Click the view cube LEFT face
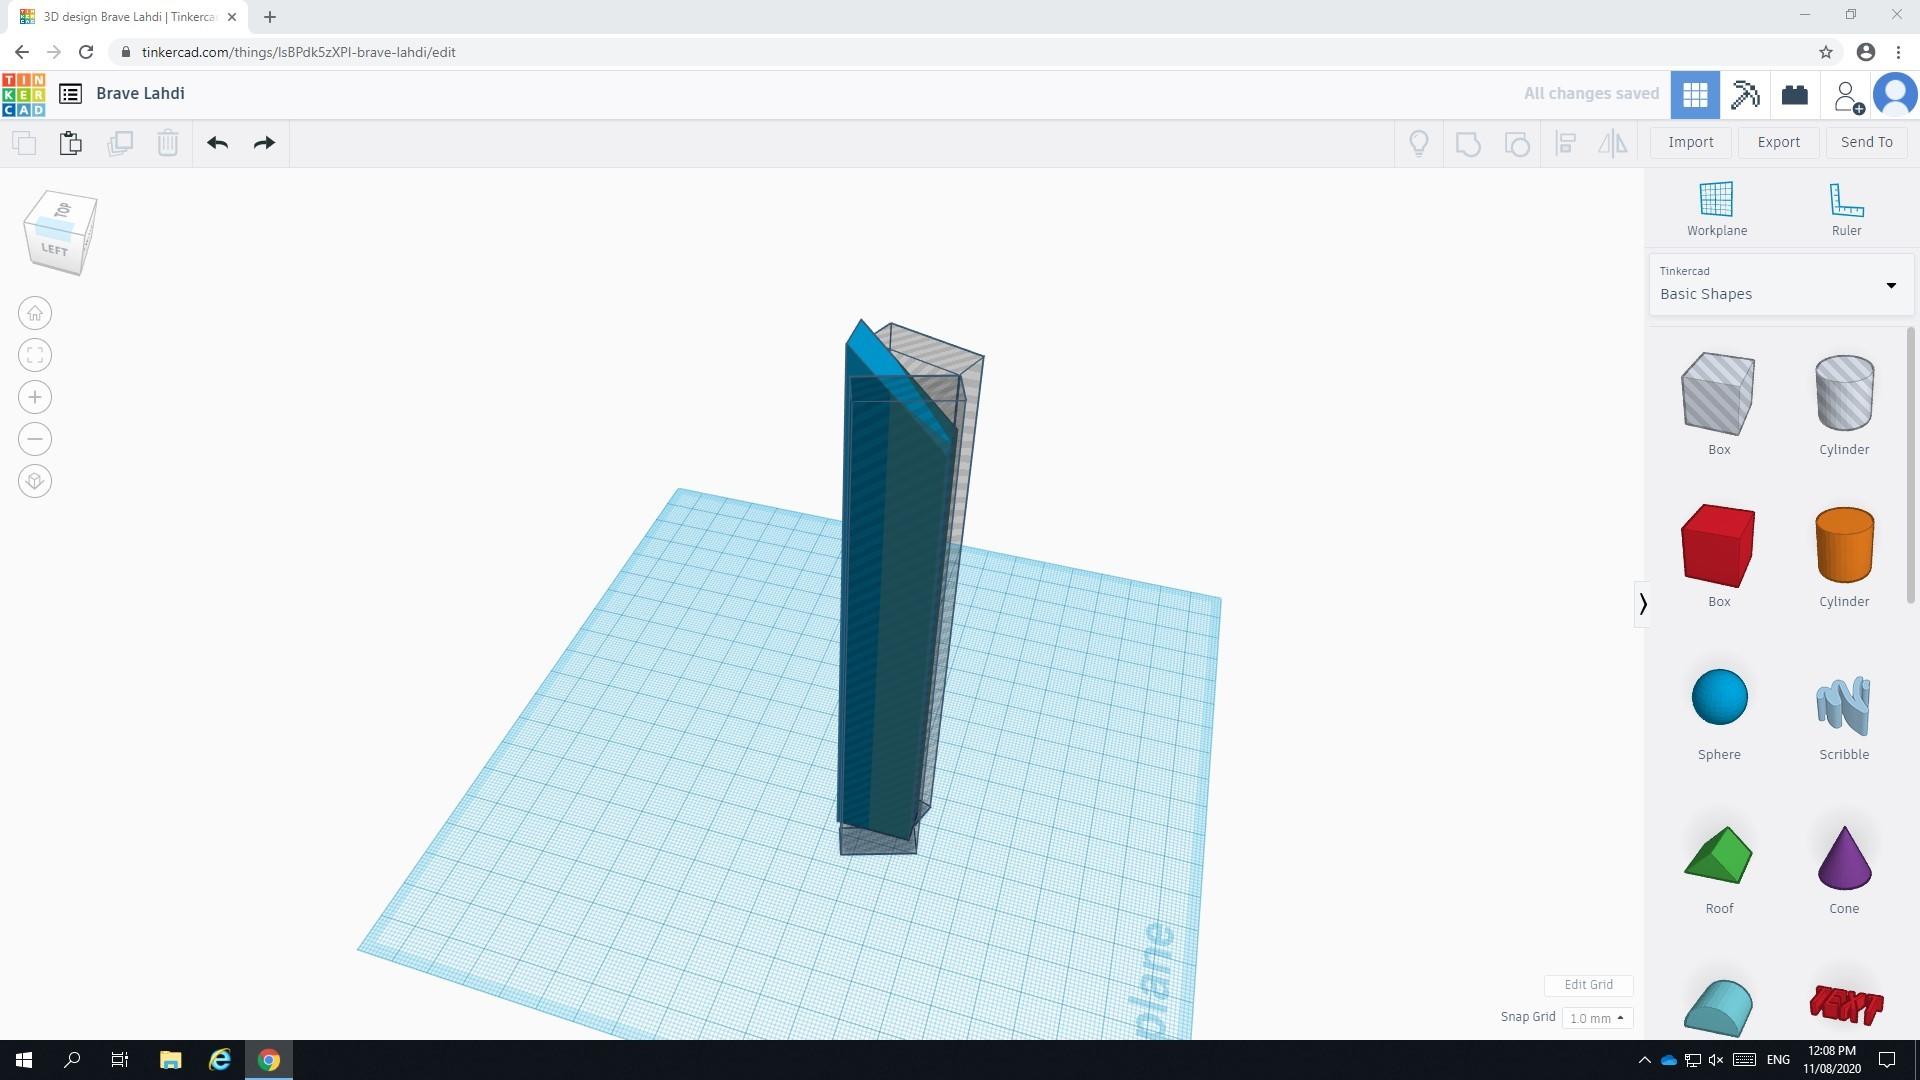 click(54, 250)
